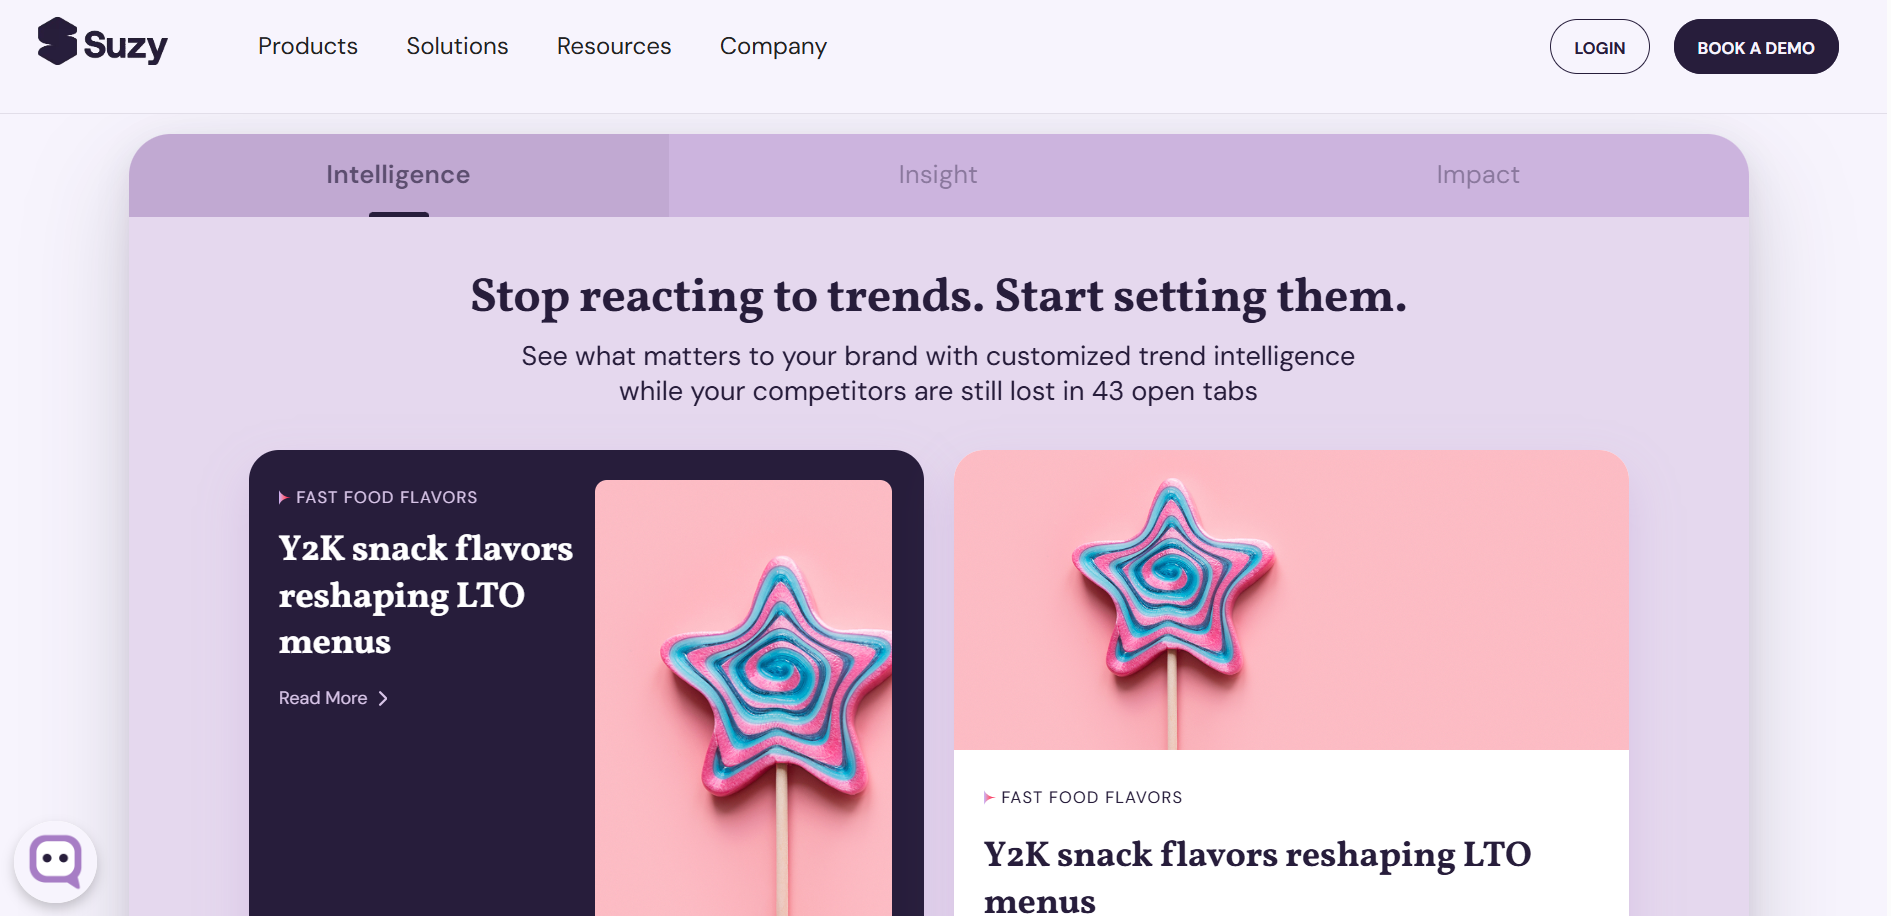1891x916 pixels.
Task: Click pink triangle beside white card category
Action: (x=988, y=797)
